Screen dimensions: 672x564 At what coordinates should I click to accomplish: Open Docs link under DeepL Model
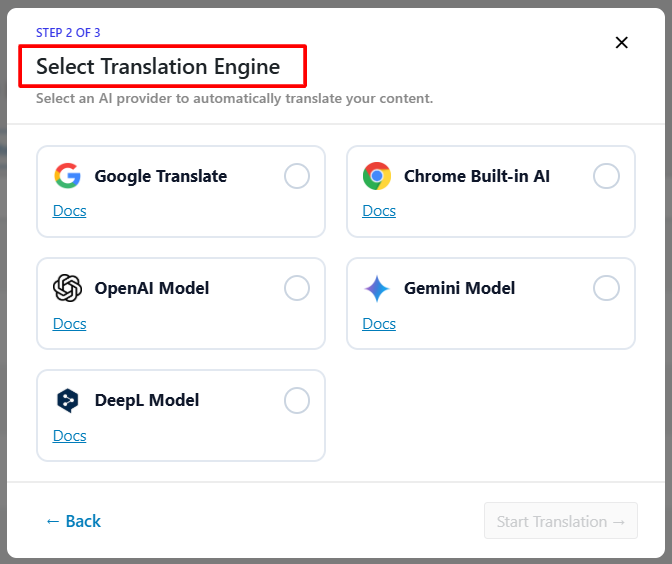[x=69, y=436]
